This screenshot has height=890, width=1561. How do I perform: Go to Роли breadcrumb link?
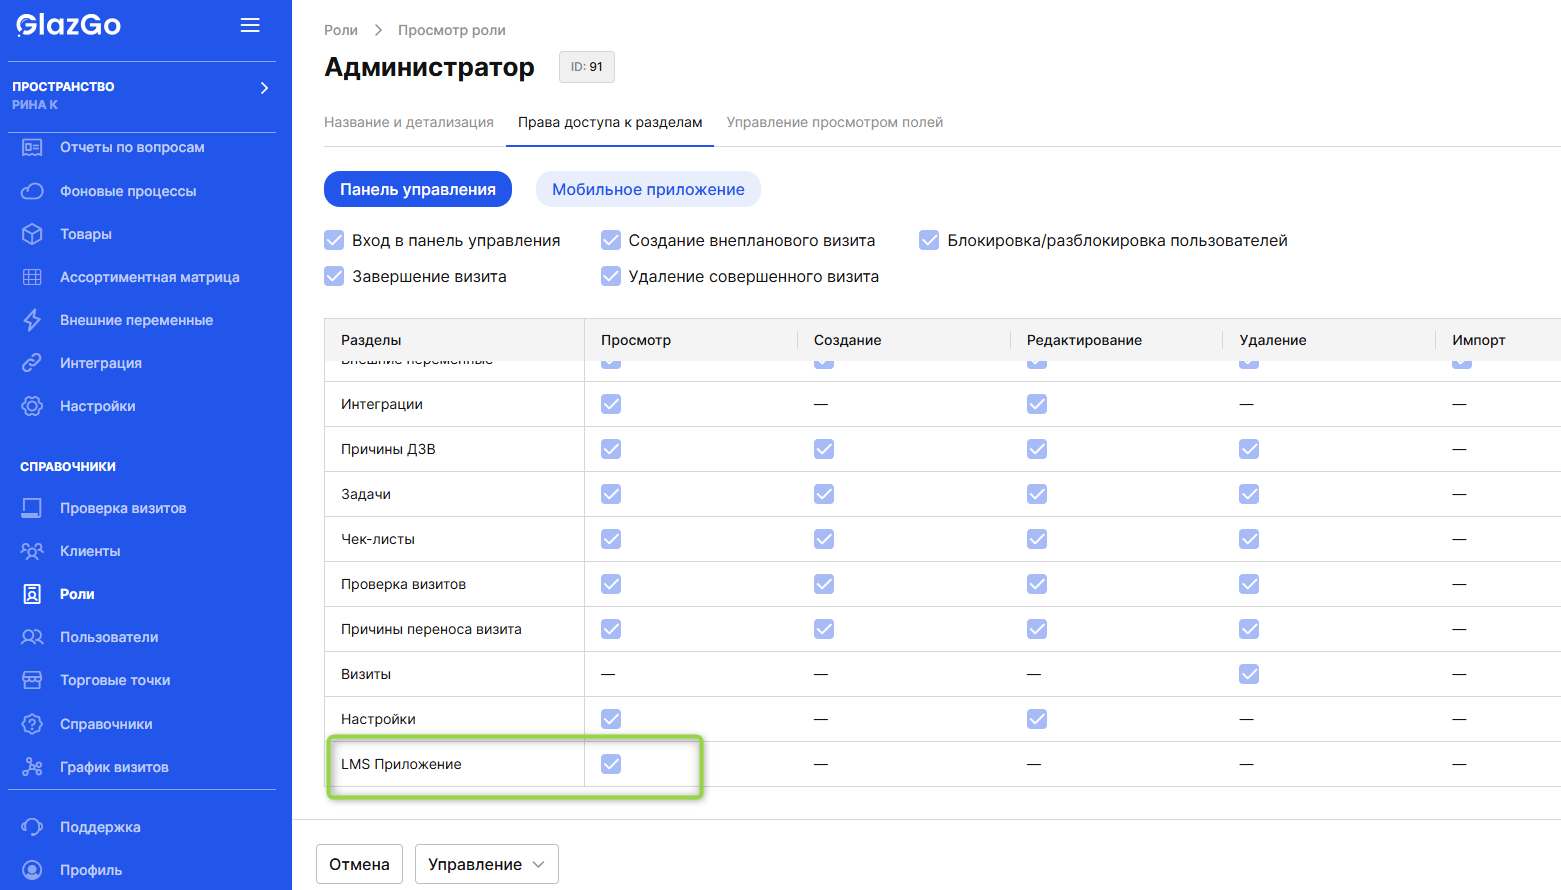click(x=341, y=30)
